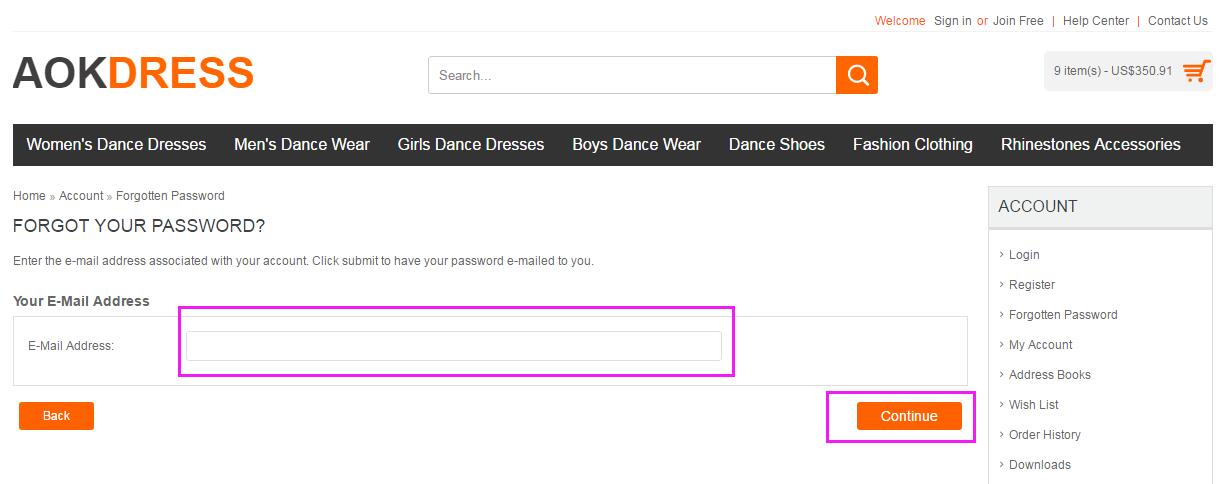Image resolution: width=1224 pixels, height=484 pixels.
Task: Open Wish List in account sidebar
Action: (1034, 405)
